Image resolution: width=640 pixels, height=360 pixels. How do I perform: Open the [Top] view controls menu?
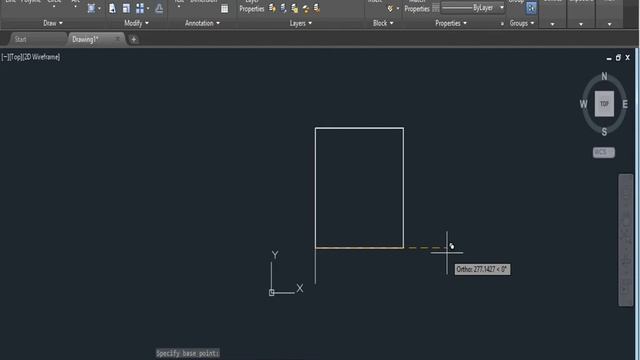15,57
